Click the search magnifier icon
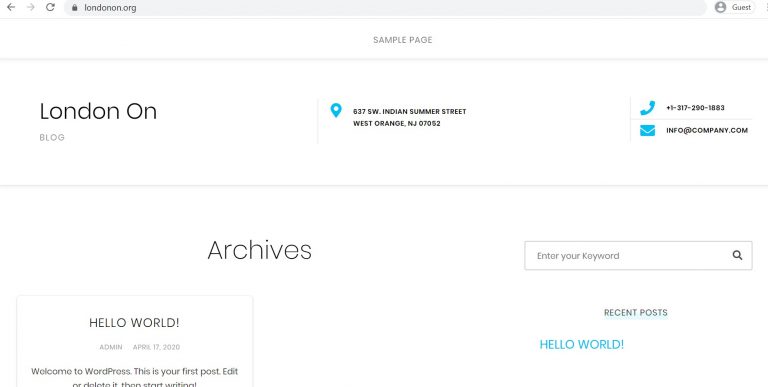The width and height of the screenshot is (768, 387). (737, 255)
